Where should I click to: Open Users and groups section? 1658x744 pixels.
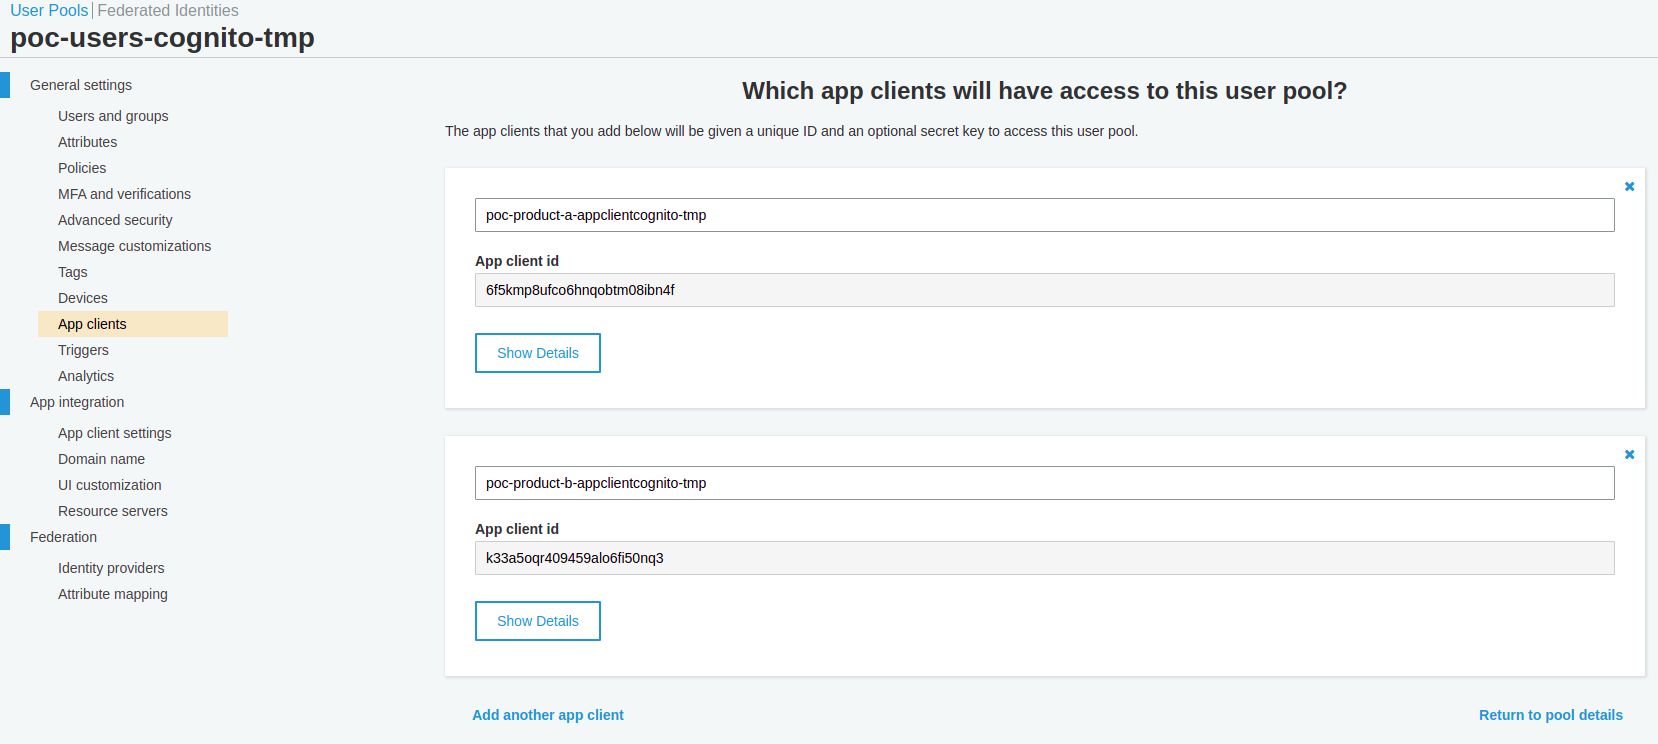(113, 116)
